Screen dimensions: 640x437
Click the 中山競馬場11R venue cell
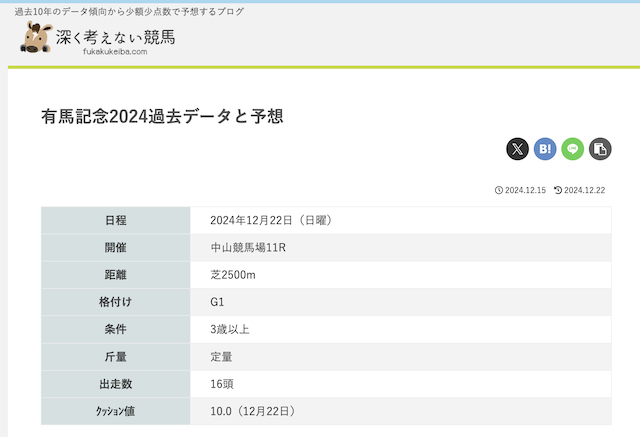tap(248, 247)
